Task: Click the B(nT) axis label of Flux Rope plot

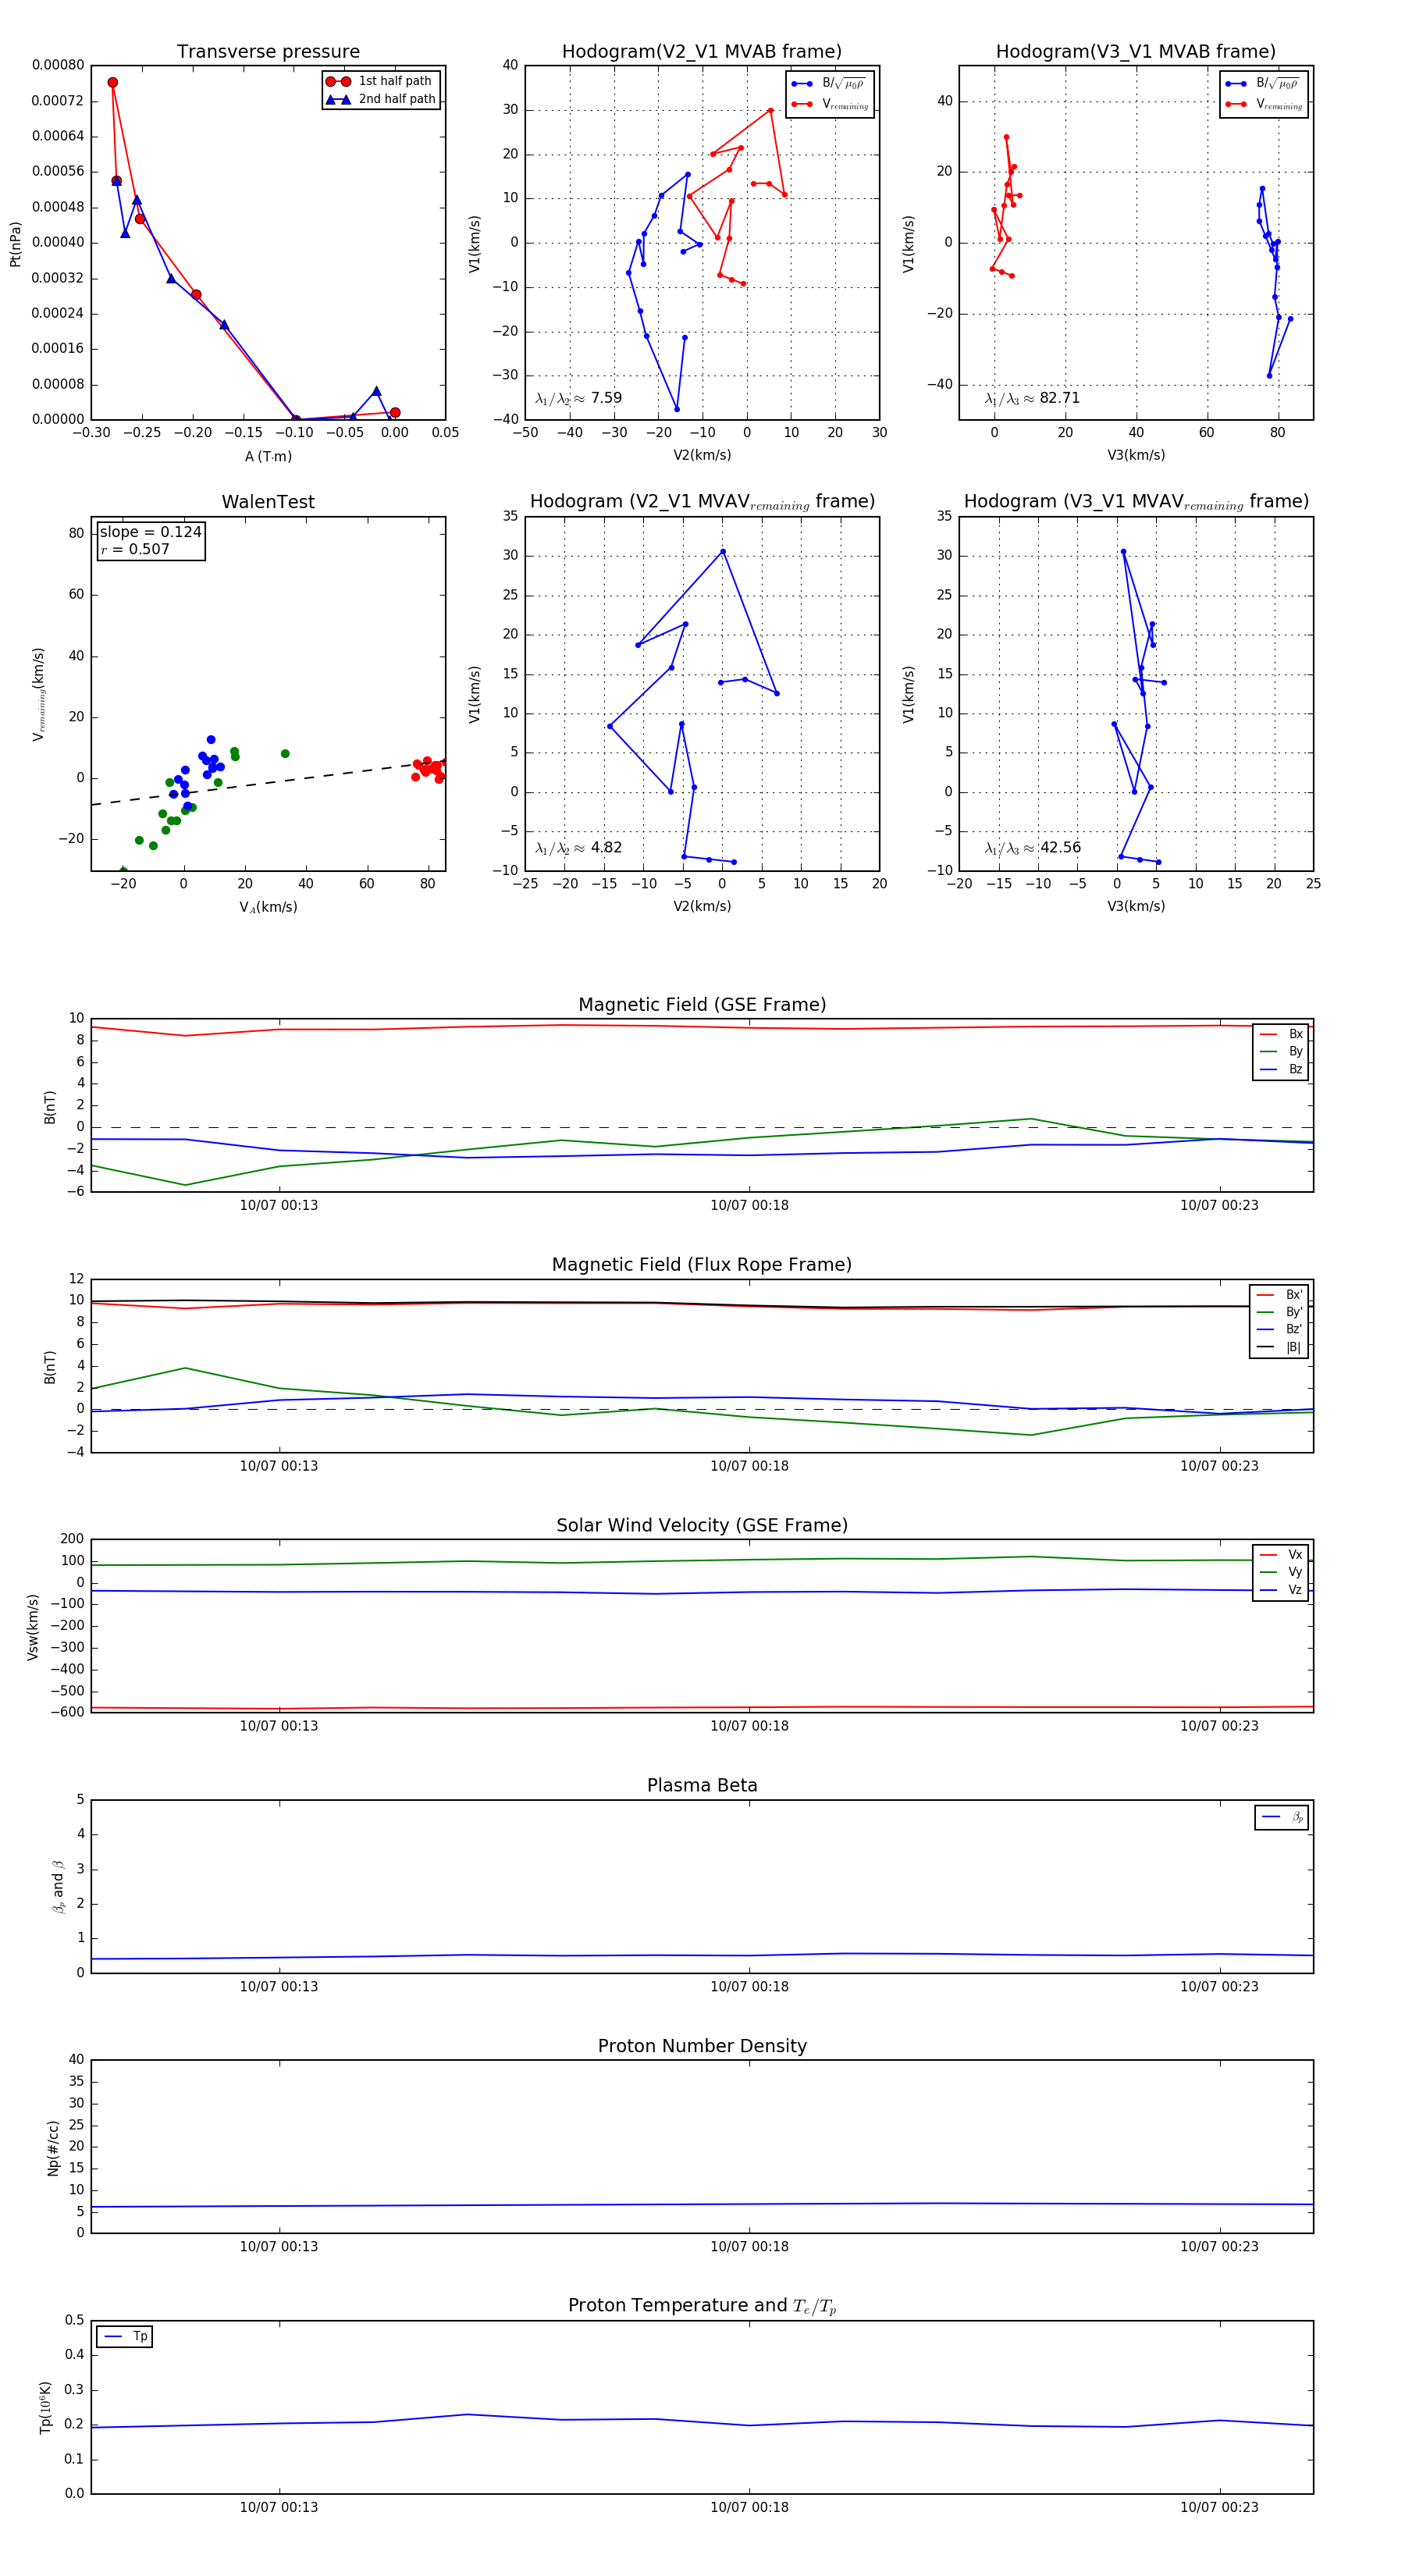Action: coord(50,1367)
